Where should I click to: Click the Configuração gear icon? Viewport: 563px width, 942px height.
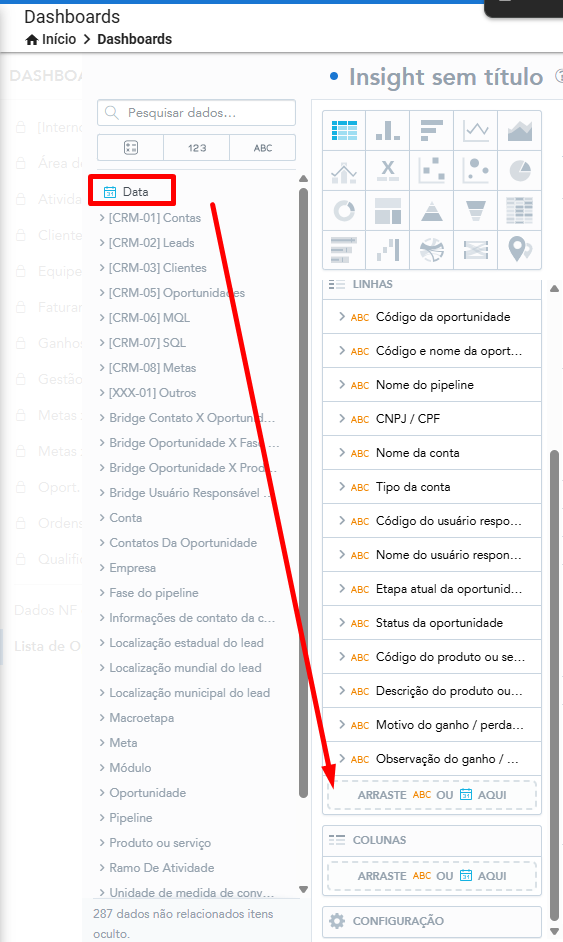tap(337, 921)
